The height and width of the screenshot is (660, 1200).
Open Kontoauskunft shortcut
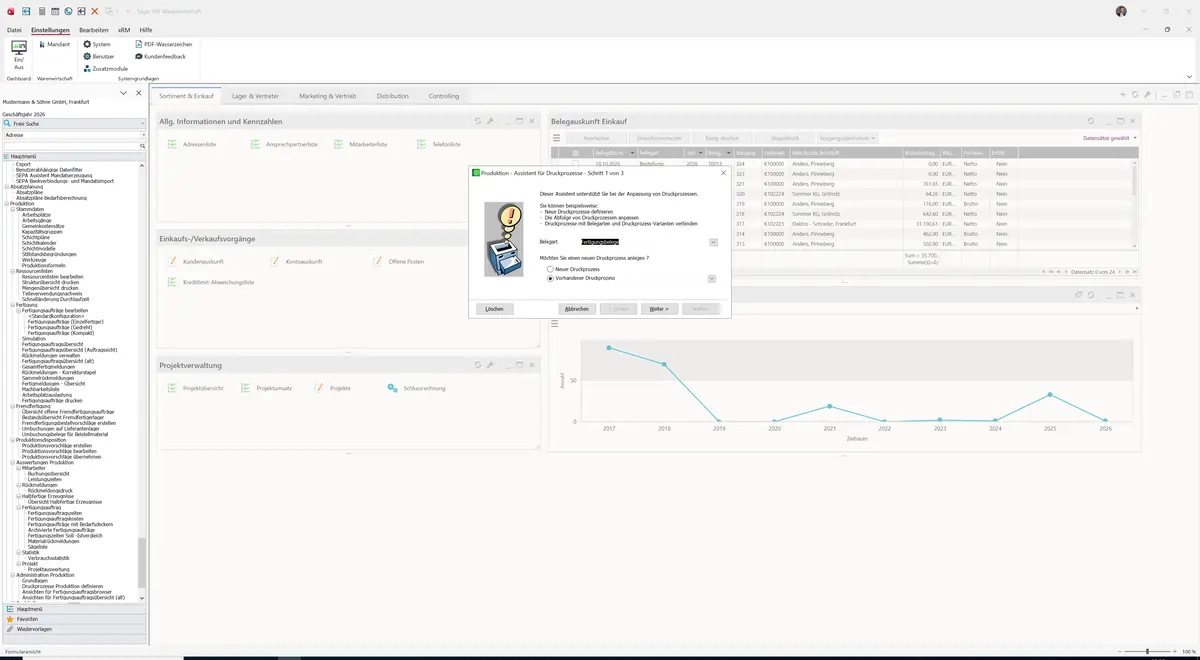pos(296,261)
